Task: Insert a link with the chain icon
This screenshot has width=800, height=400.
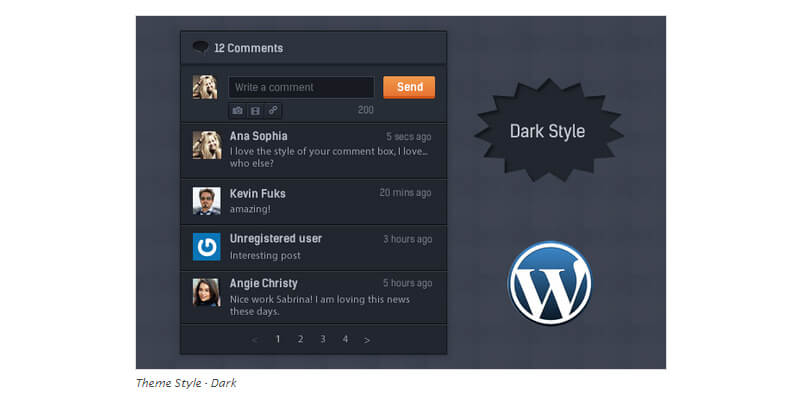Action: (273, 110)
